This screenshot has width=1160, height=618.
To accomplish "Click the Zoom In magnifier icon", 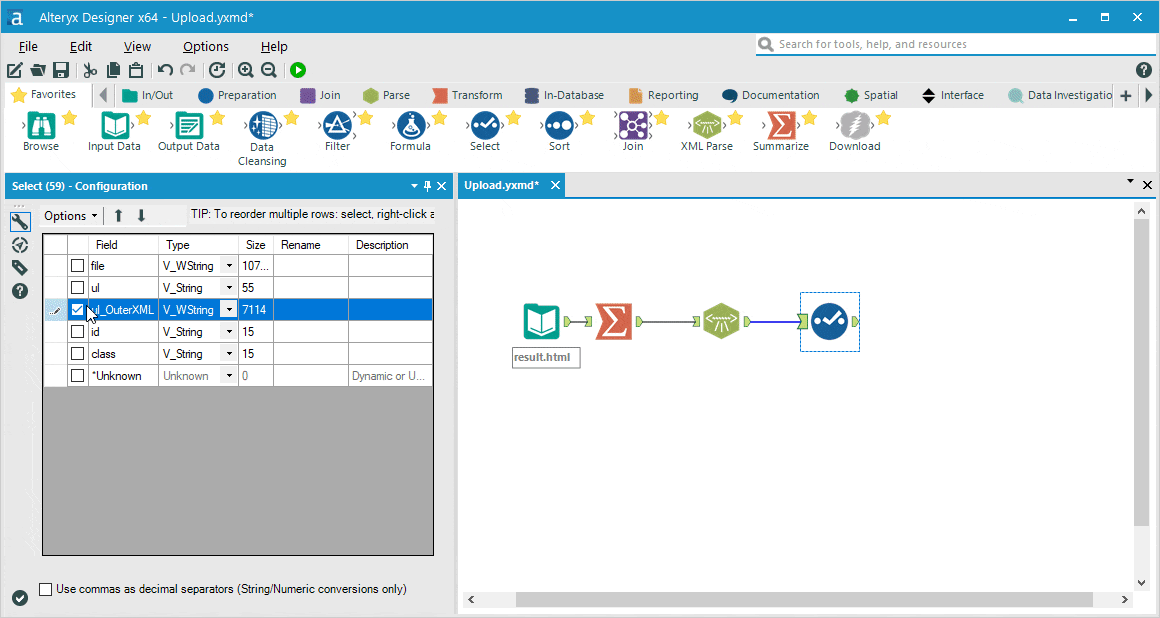I will tap(246, 70).
